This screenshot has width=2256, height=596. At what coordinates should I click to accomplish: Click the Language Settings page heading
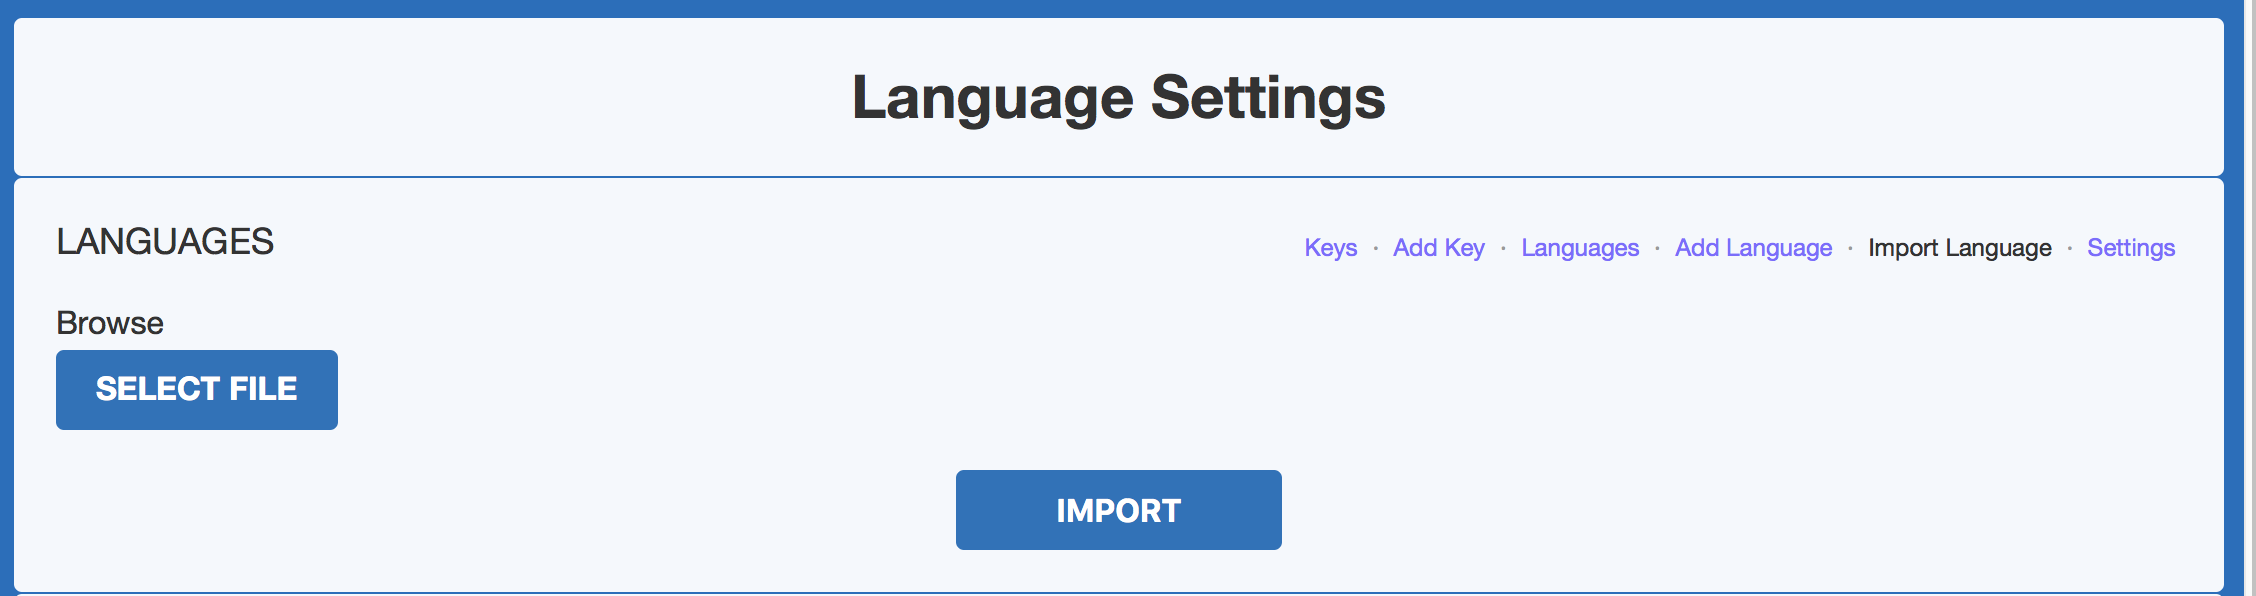tap(1118, 98)
